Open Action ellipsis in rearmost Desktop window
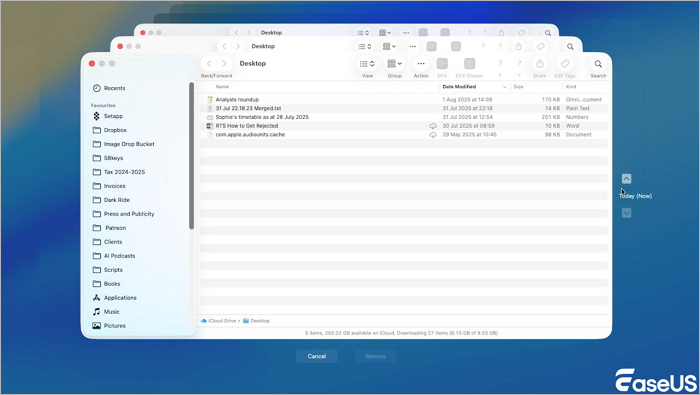700x395 pixels. click(x=406, y=33)
